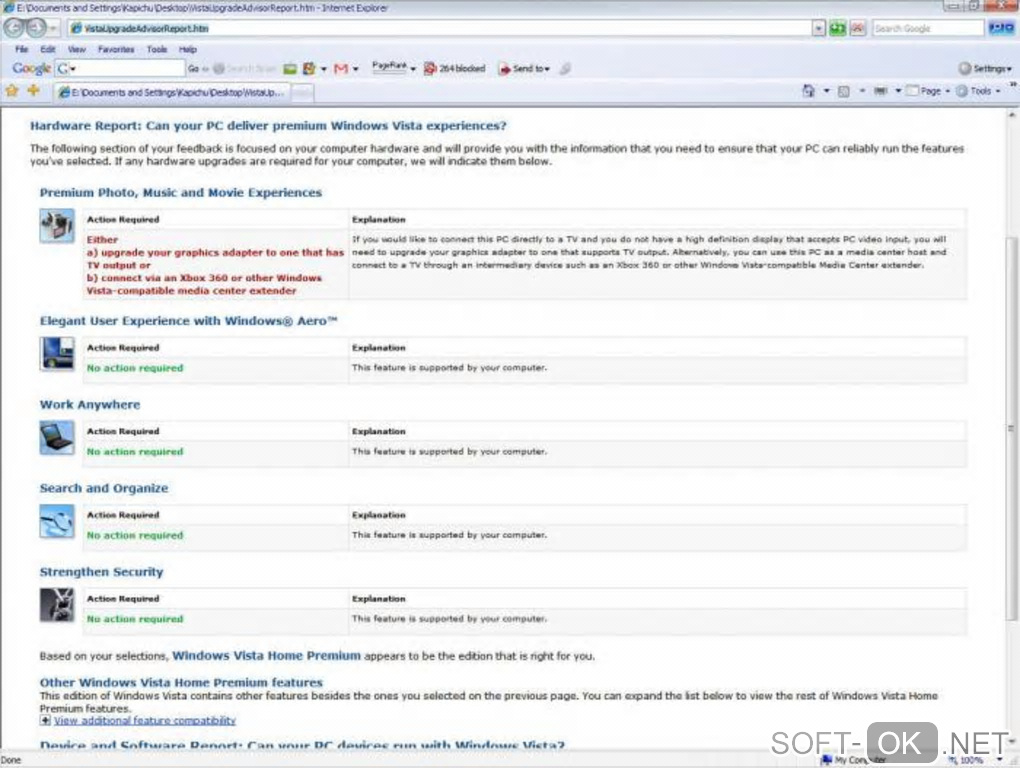Click the Search Google box at top right
Viewport: 1020px width, 768px height.
pos(927,29)
